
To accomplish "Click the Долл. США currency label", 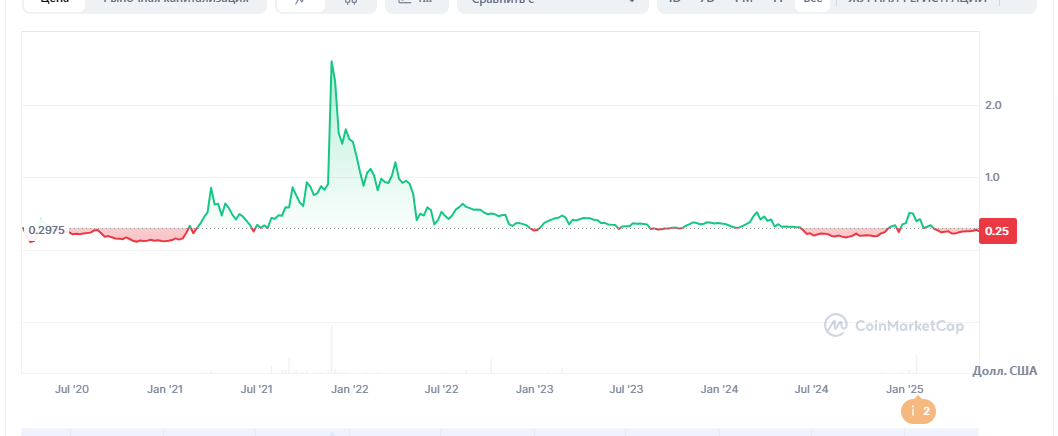I will 1004,371.
